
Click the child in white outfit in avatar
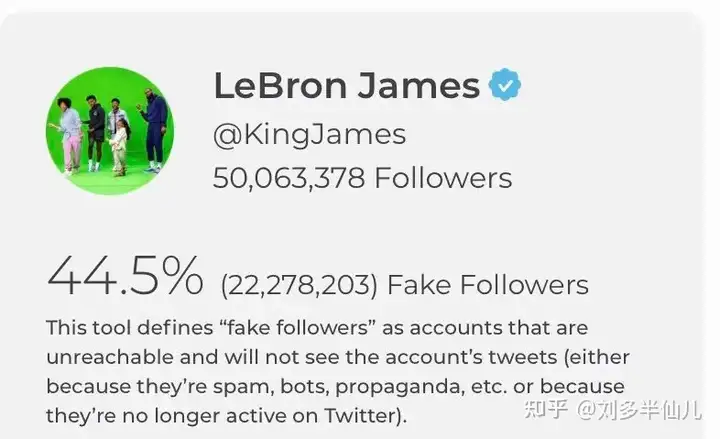pyautogui.click(x=119, y=148)
